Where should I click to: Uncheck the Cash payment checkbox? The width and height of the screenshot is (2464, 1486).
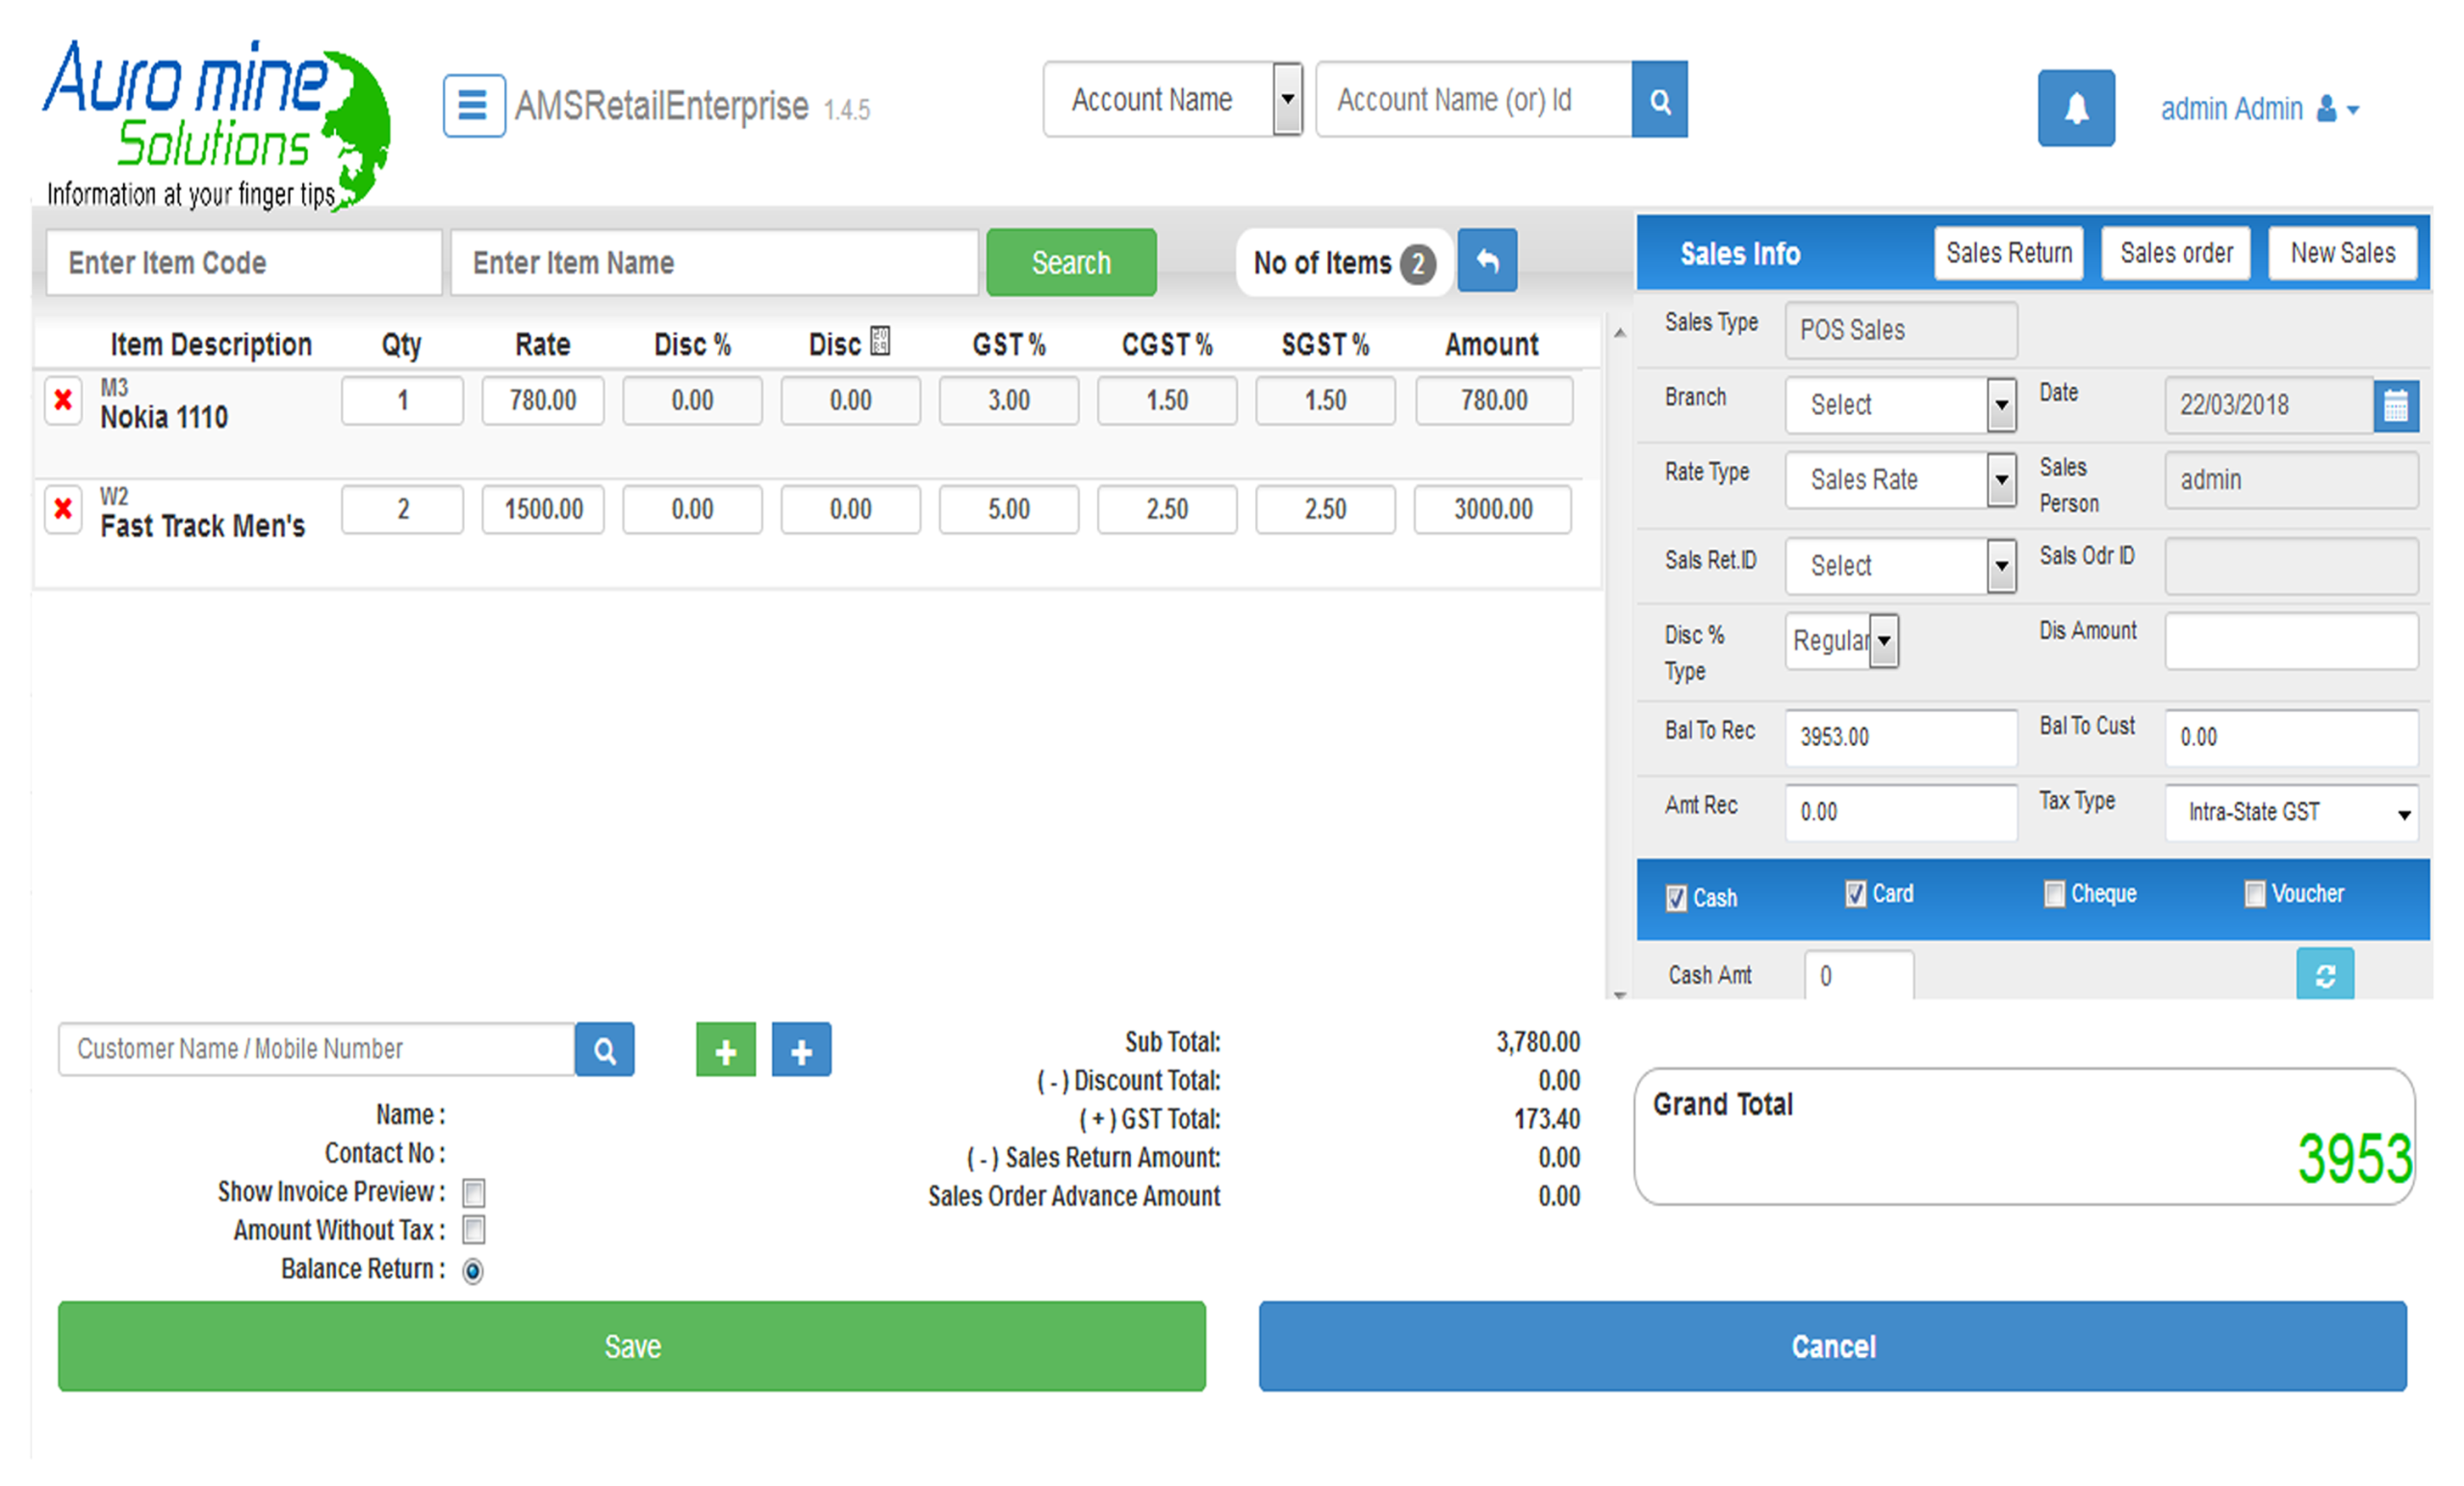(1676, 898)
